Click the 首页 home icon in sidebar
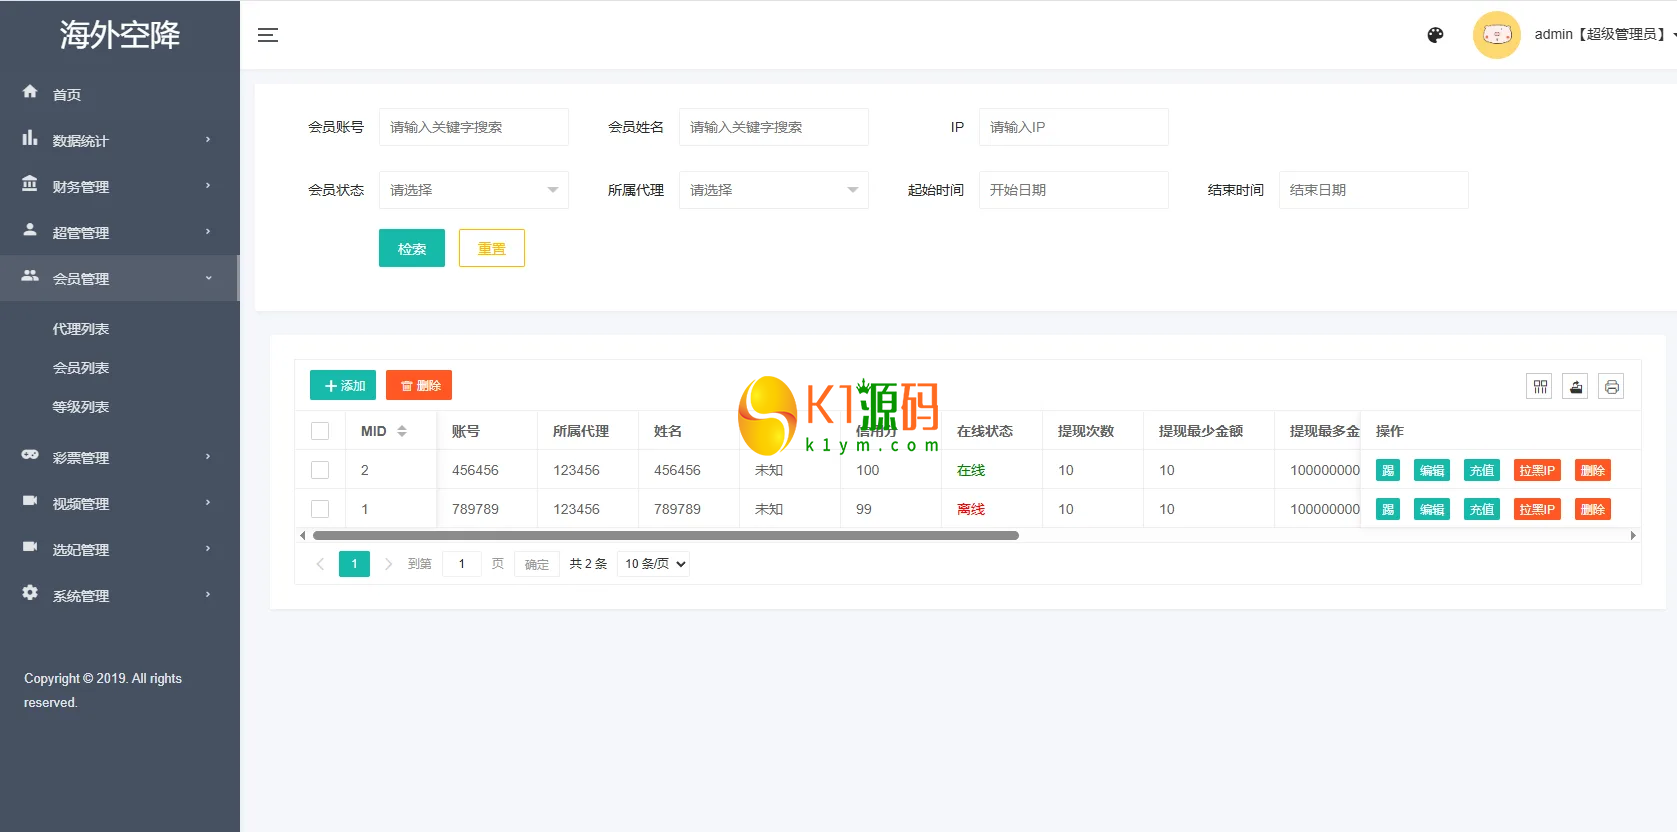The image size is (1677, 832). click(x=30, y=92)
